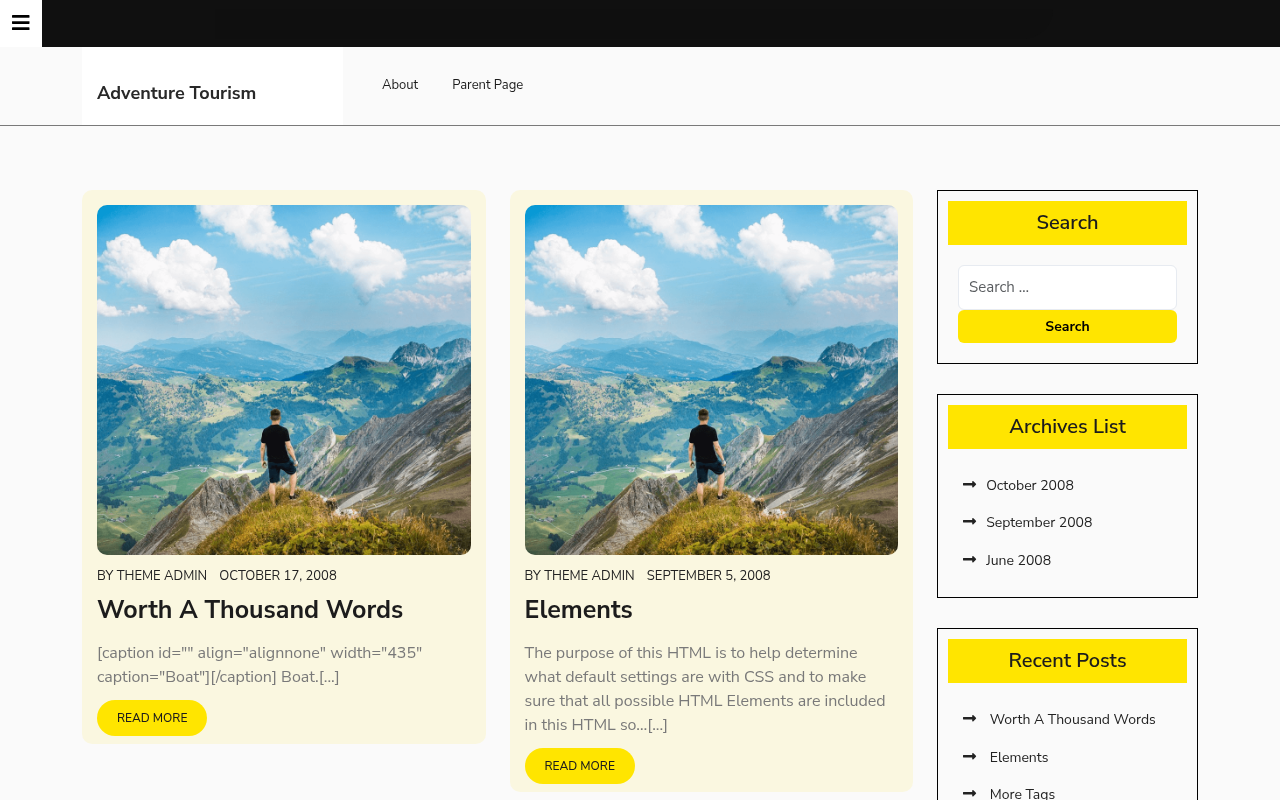
Task: Open Worth A Thousand Words in Recent Posts
Action: coord(1072,719)
